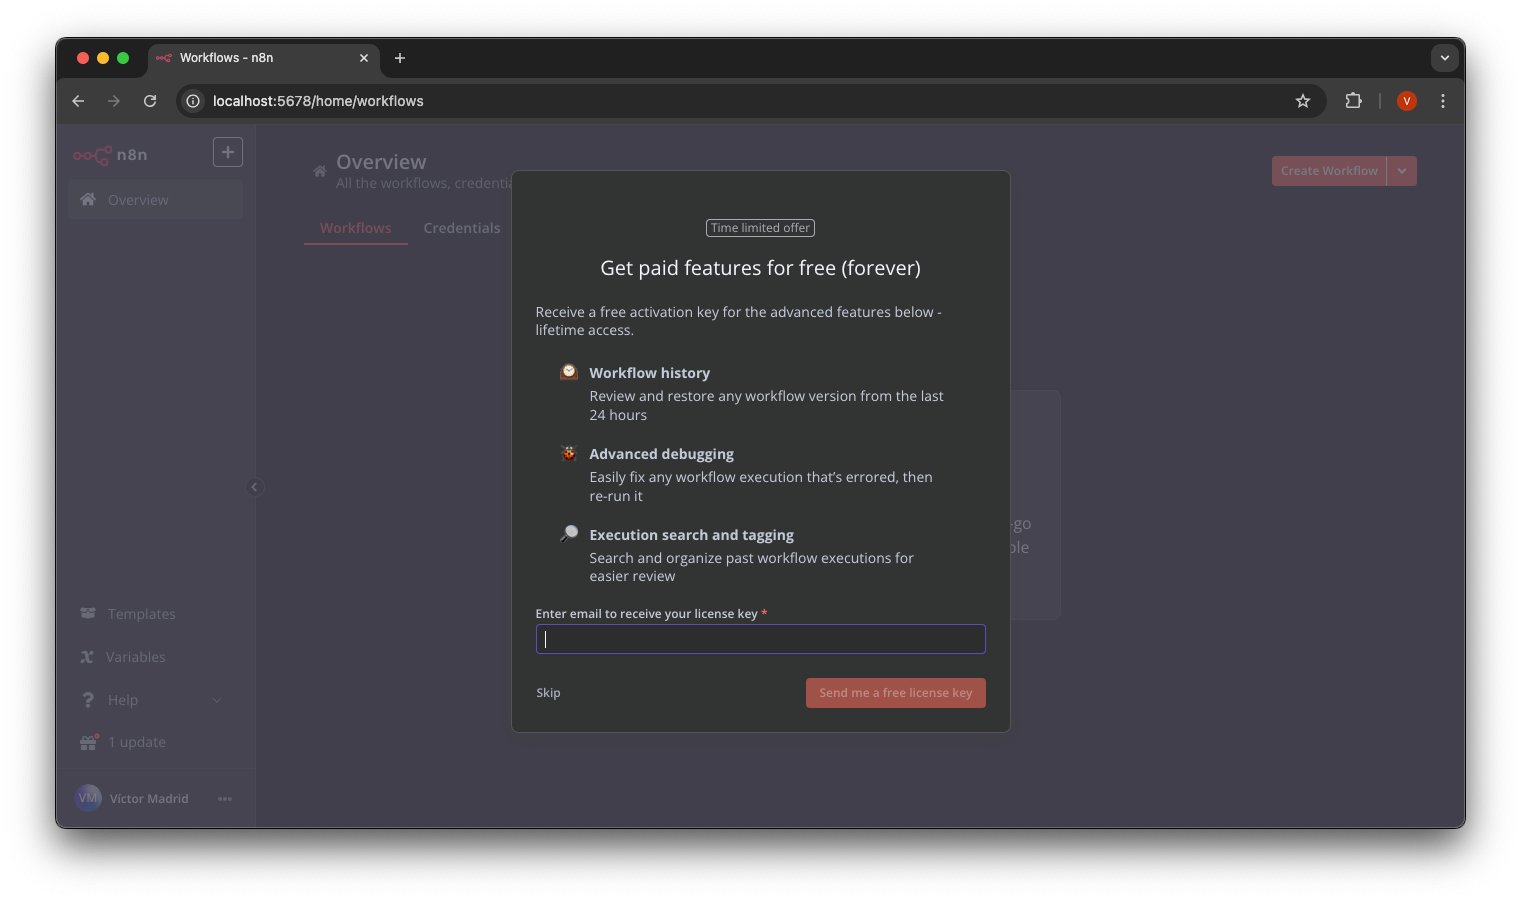Click the Workflow history clock icon
The image size is (1521, 902).
(569, 372)
